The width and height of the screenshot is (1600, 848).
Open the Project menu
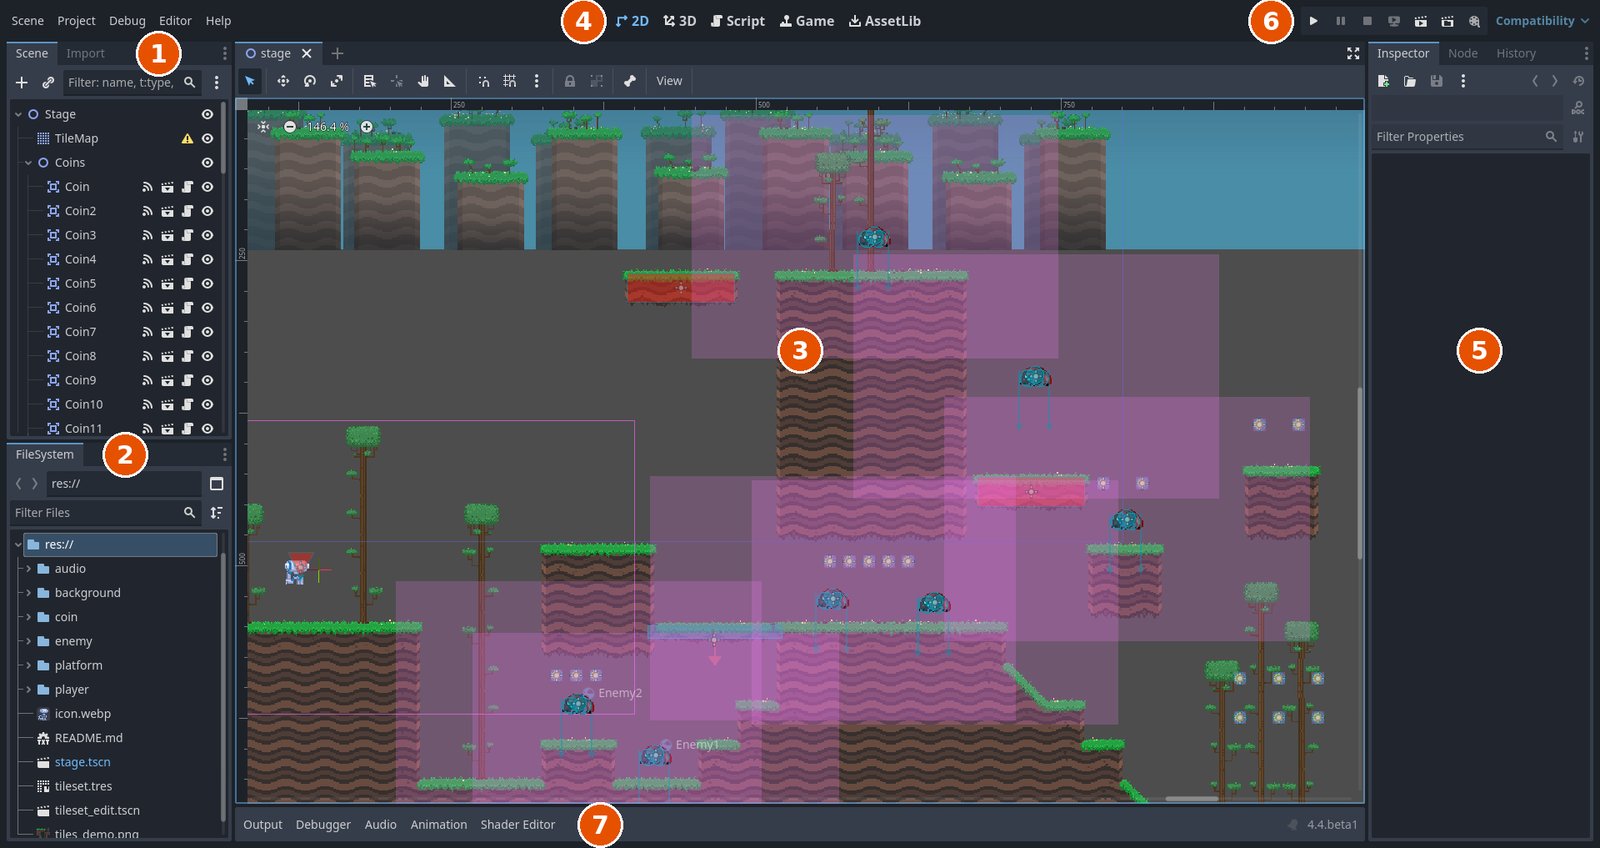coord(76,21)
